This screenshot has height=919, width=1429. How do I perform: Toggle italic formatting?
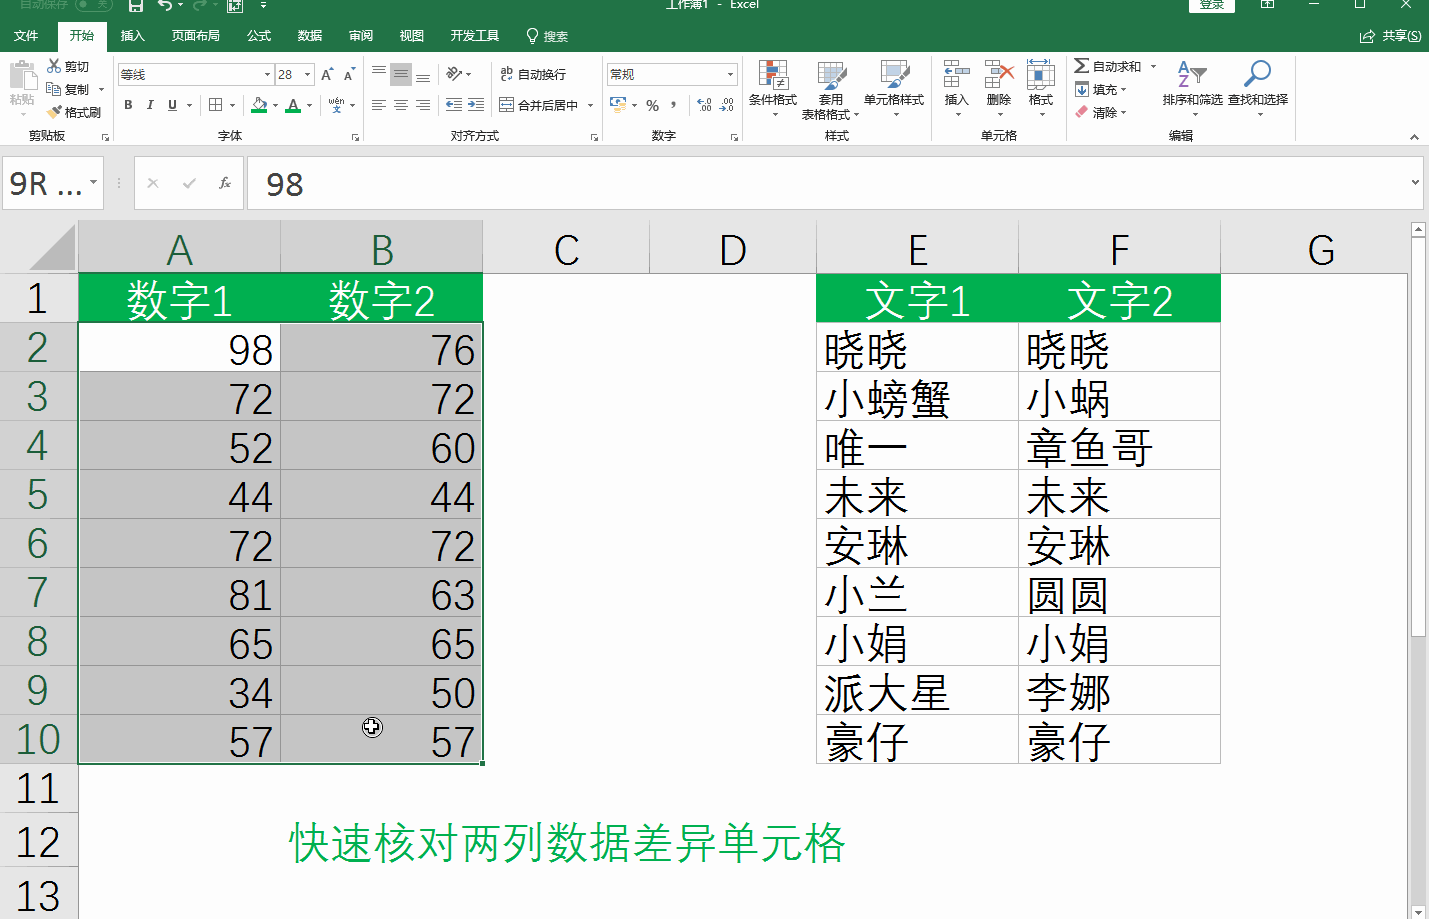click(150, 104)
